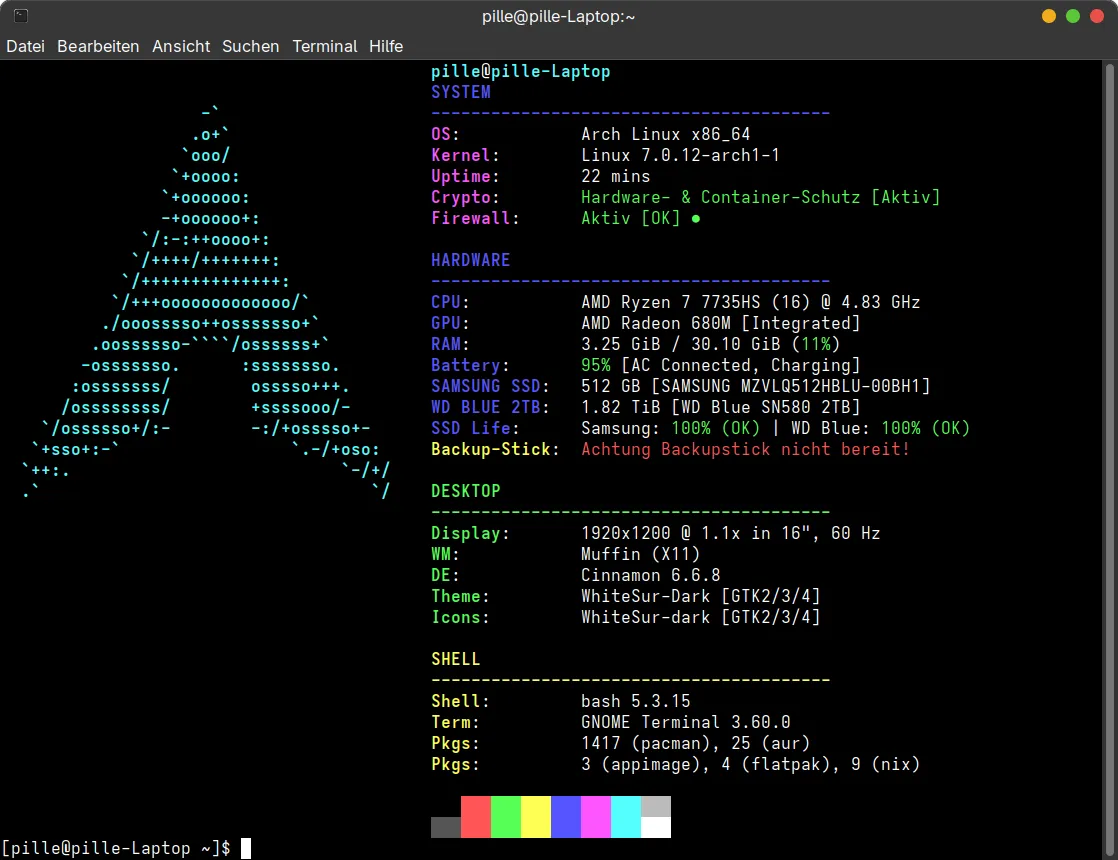This screenshot has height=860, width=1118.
Task: Click the 'Backup-Stick:' label
Action: click(496, 449)
